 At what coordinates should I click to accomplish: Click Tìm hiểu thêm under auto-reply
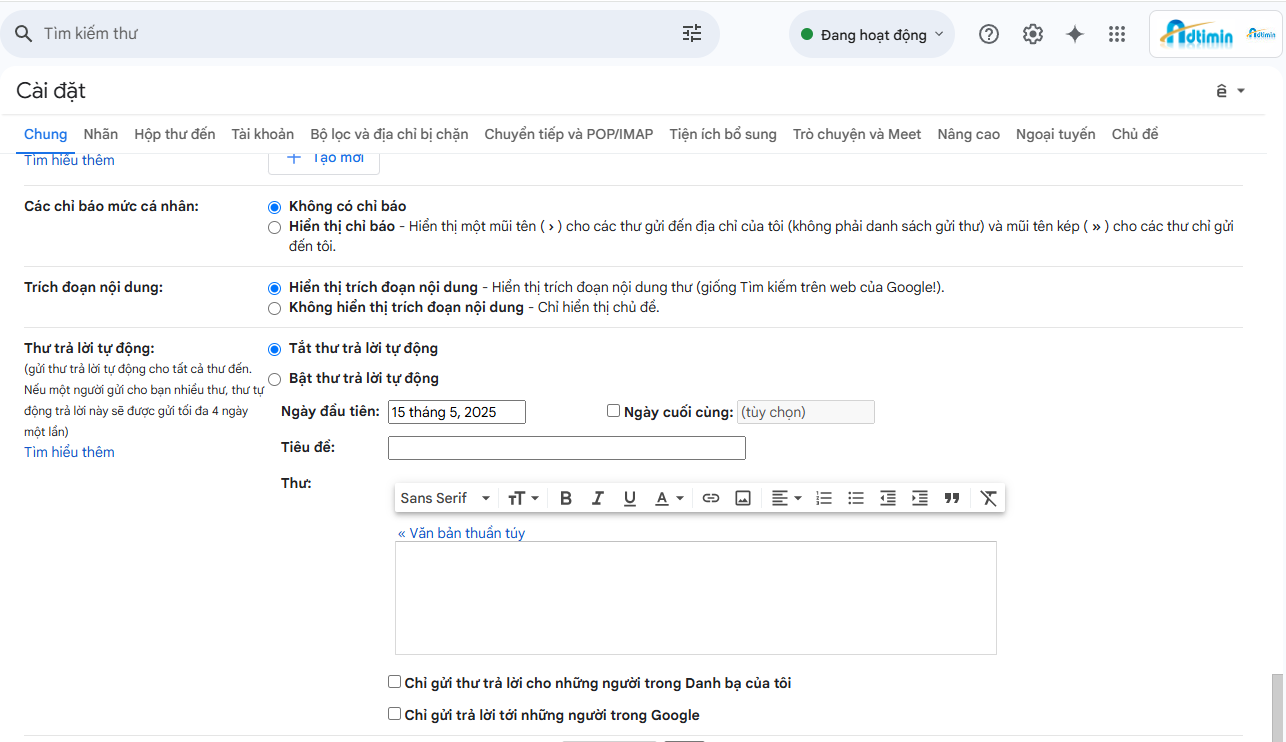coord(69,452)
